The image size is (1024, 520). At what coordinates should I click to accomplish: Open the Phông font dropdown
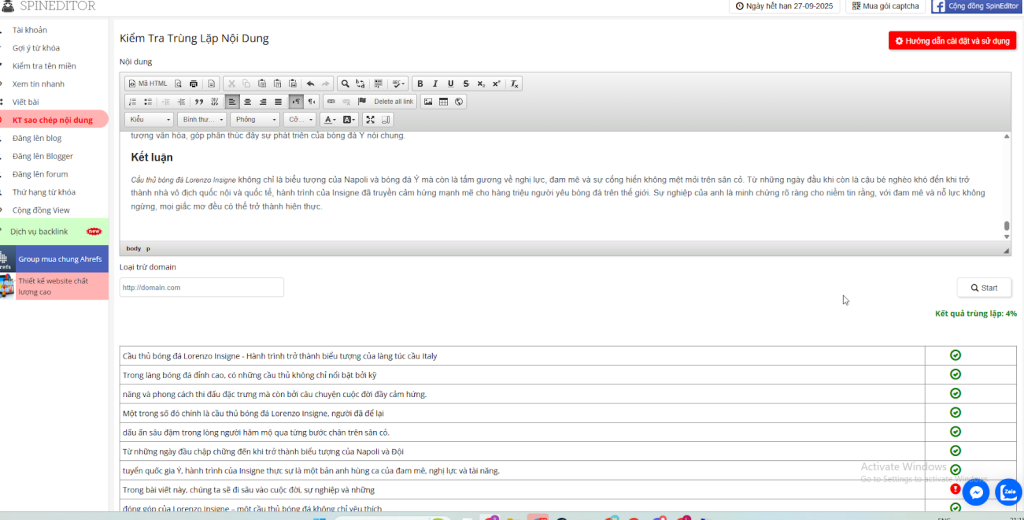[256, 120]
